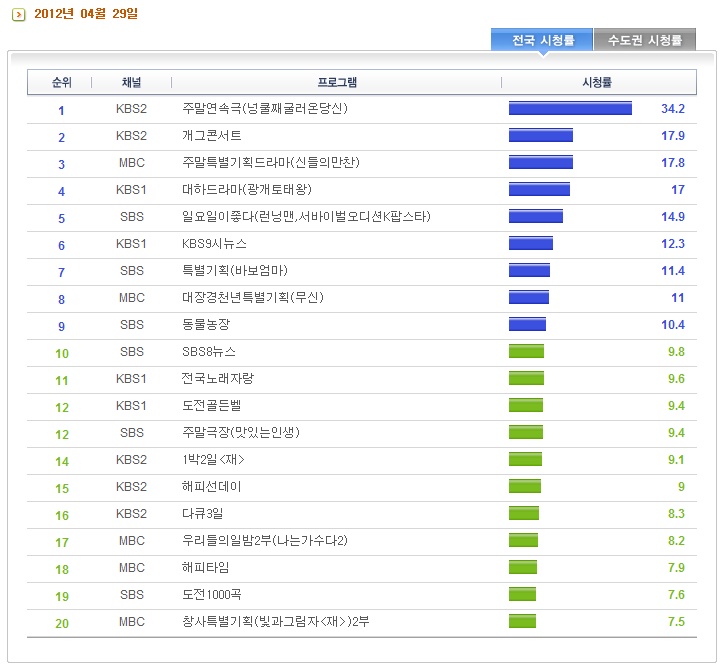
Task: Select program 주말연속극(넝쿨째굴러온당신)
Action: tap(265, 109)
